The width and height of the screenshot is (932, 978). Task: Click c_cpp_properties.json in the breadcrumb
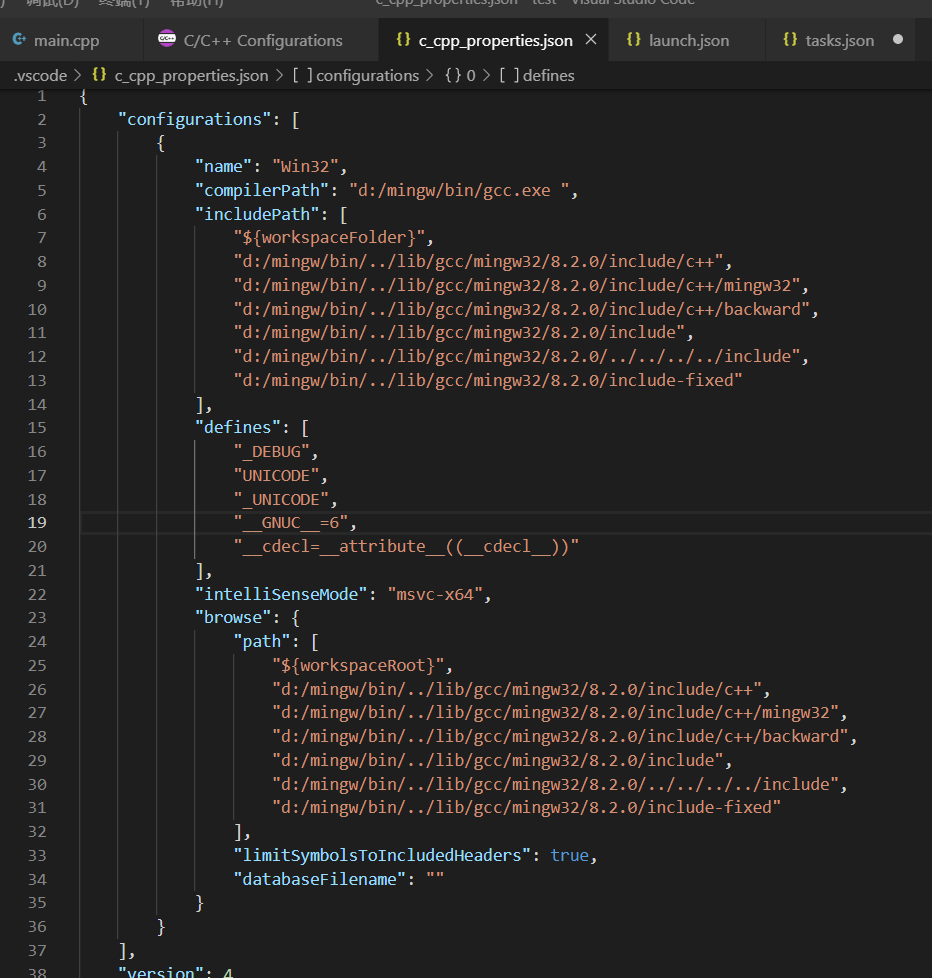pyautogui.click(x=191, y=75)
